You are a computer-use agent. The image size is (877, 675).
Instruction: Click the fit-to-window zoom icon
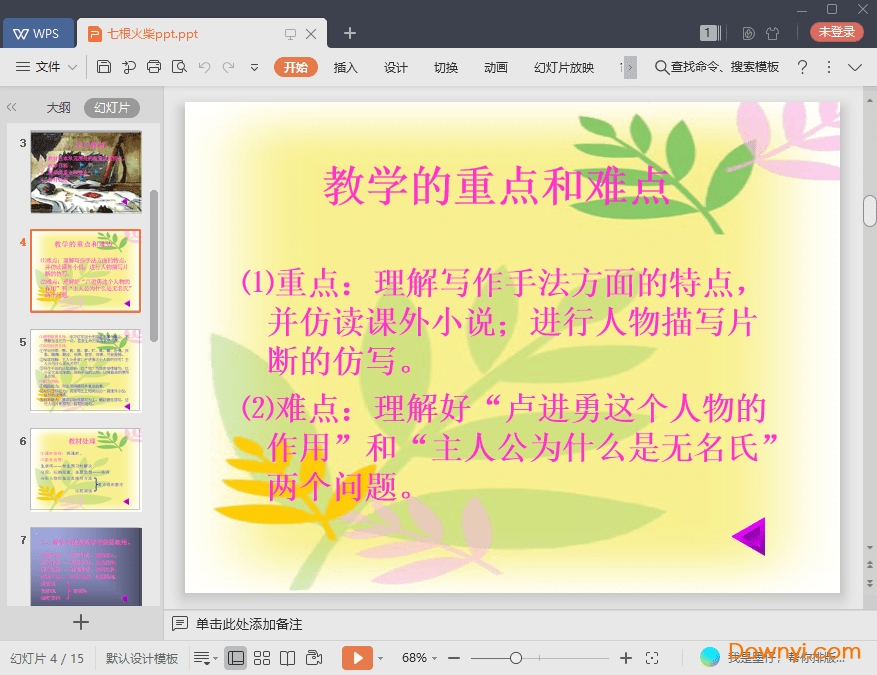[x=652, y=657]
